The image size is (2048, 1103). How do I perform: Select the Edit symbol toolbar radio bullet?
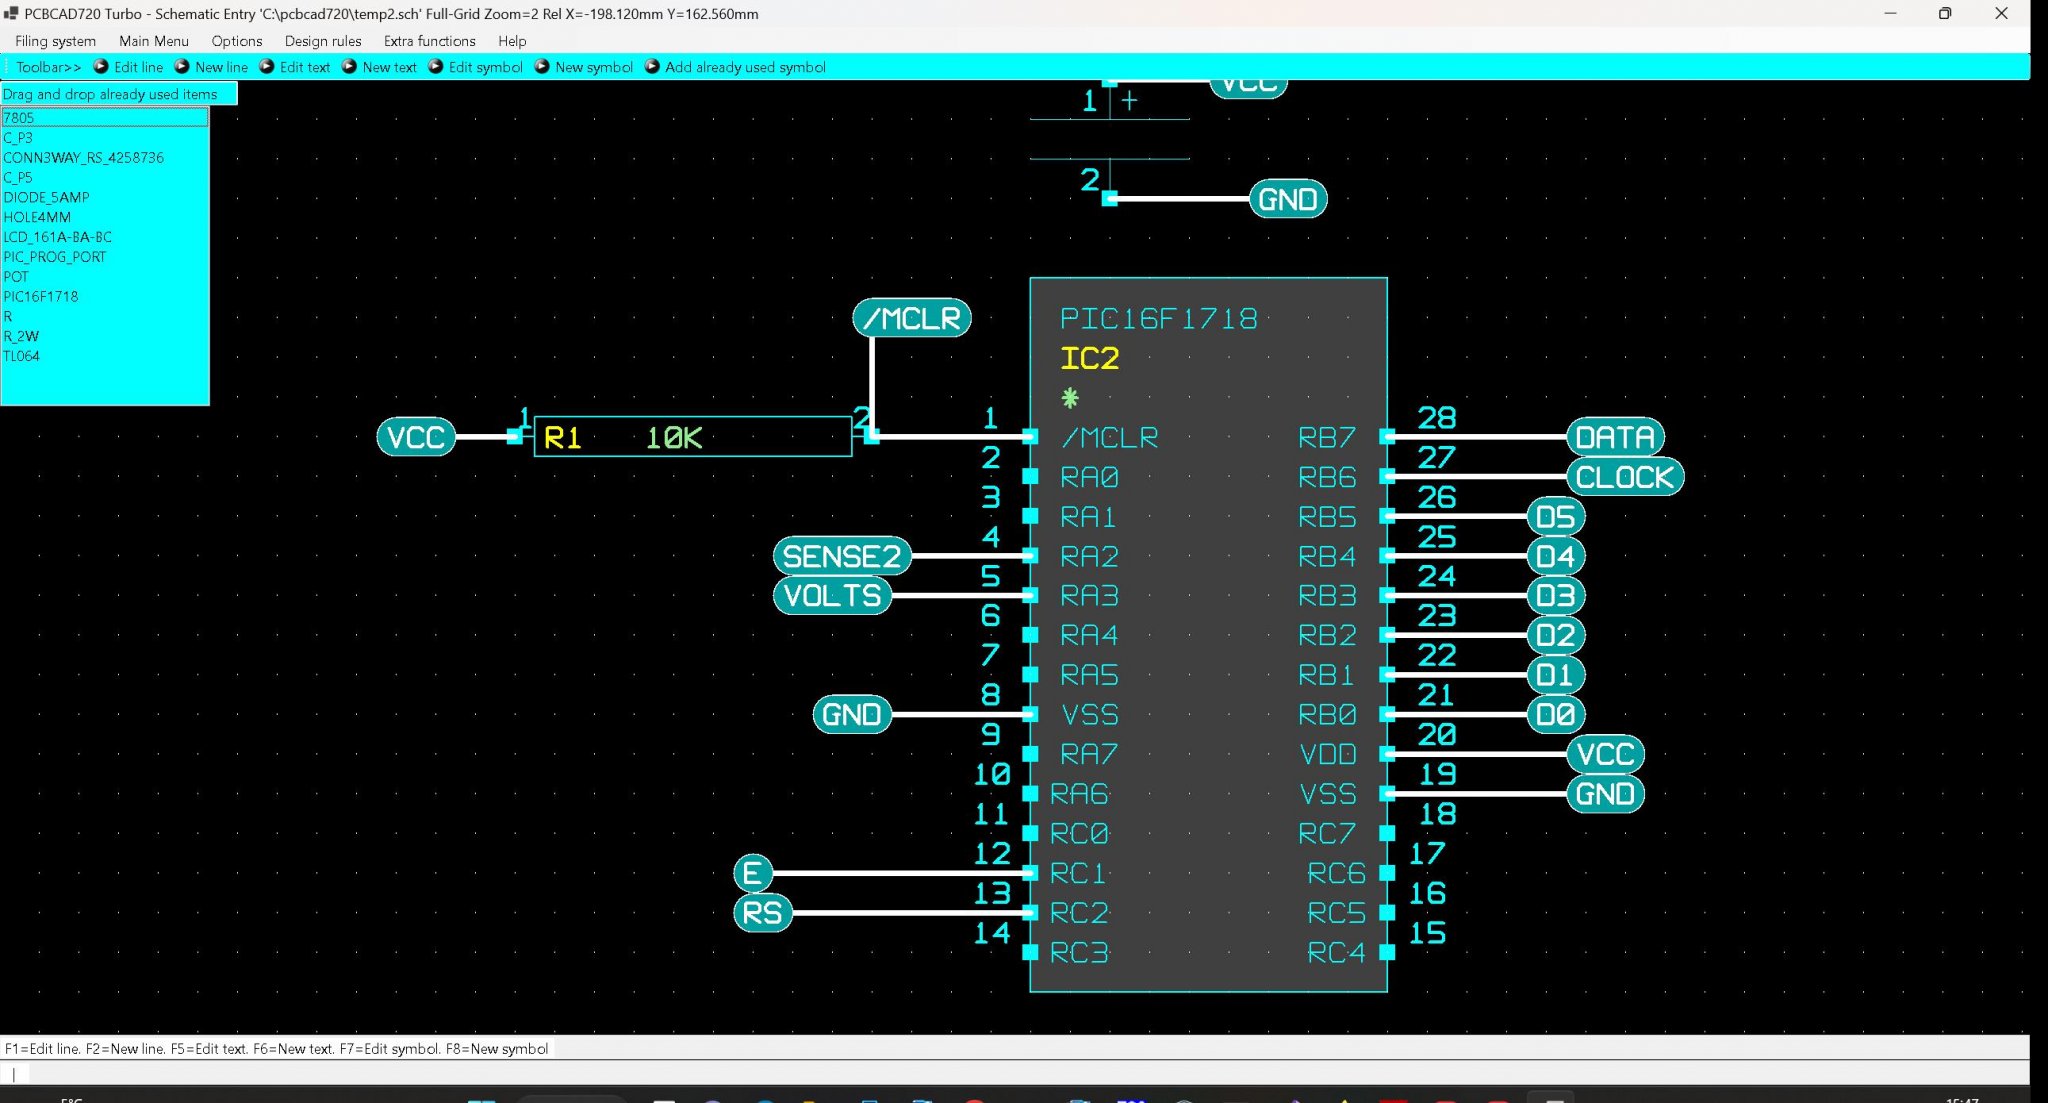coord(436,67)
